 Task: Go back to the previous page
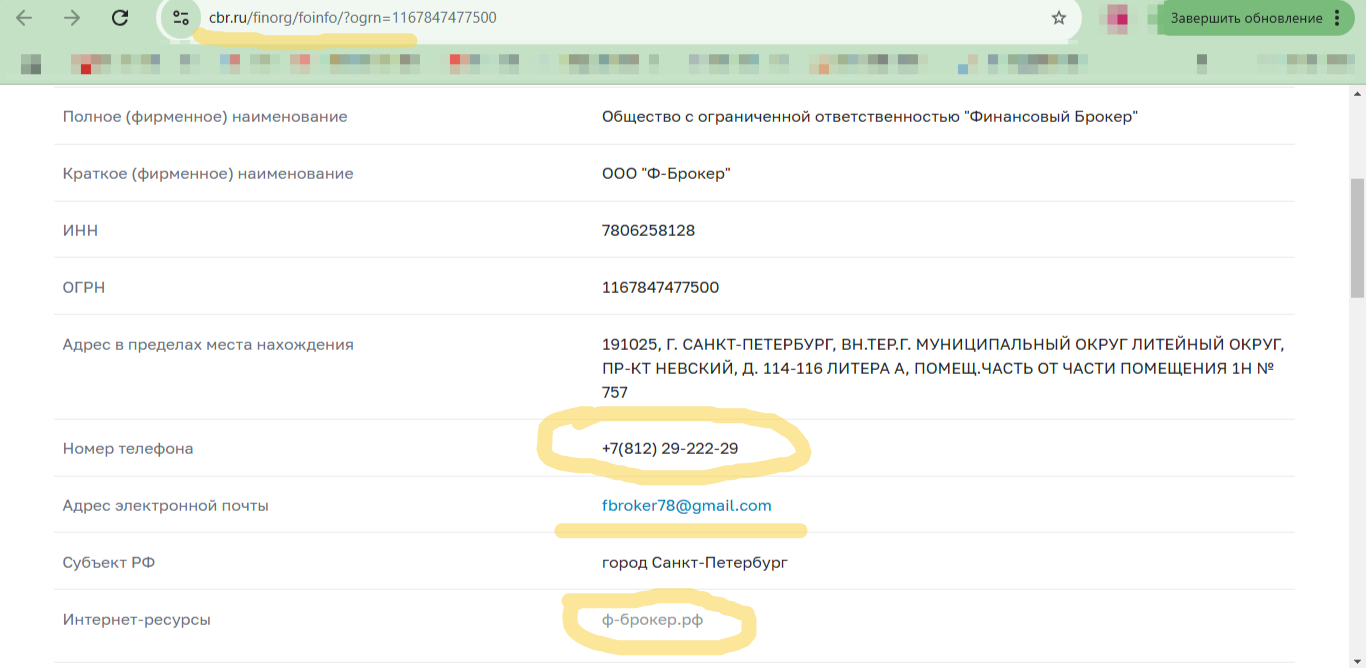click(24, 18)
